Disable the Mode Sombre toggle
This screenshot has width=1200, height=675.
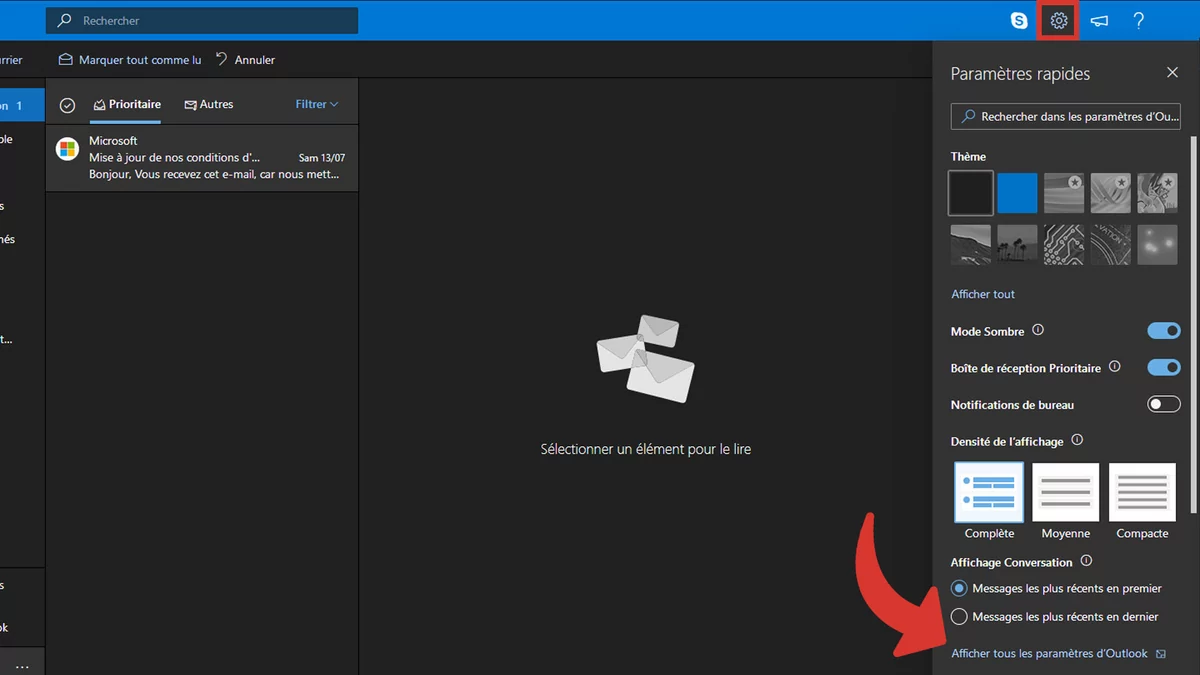coord(1164,331)
